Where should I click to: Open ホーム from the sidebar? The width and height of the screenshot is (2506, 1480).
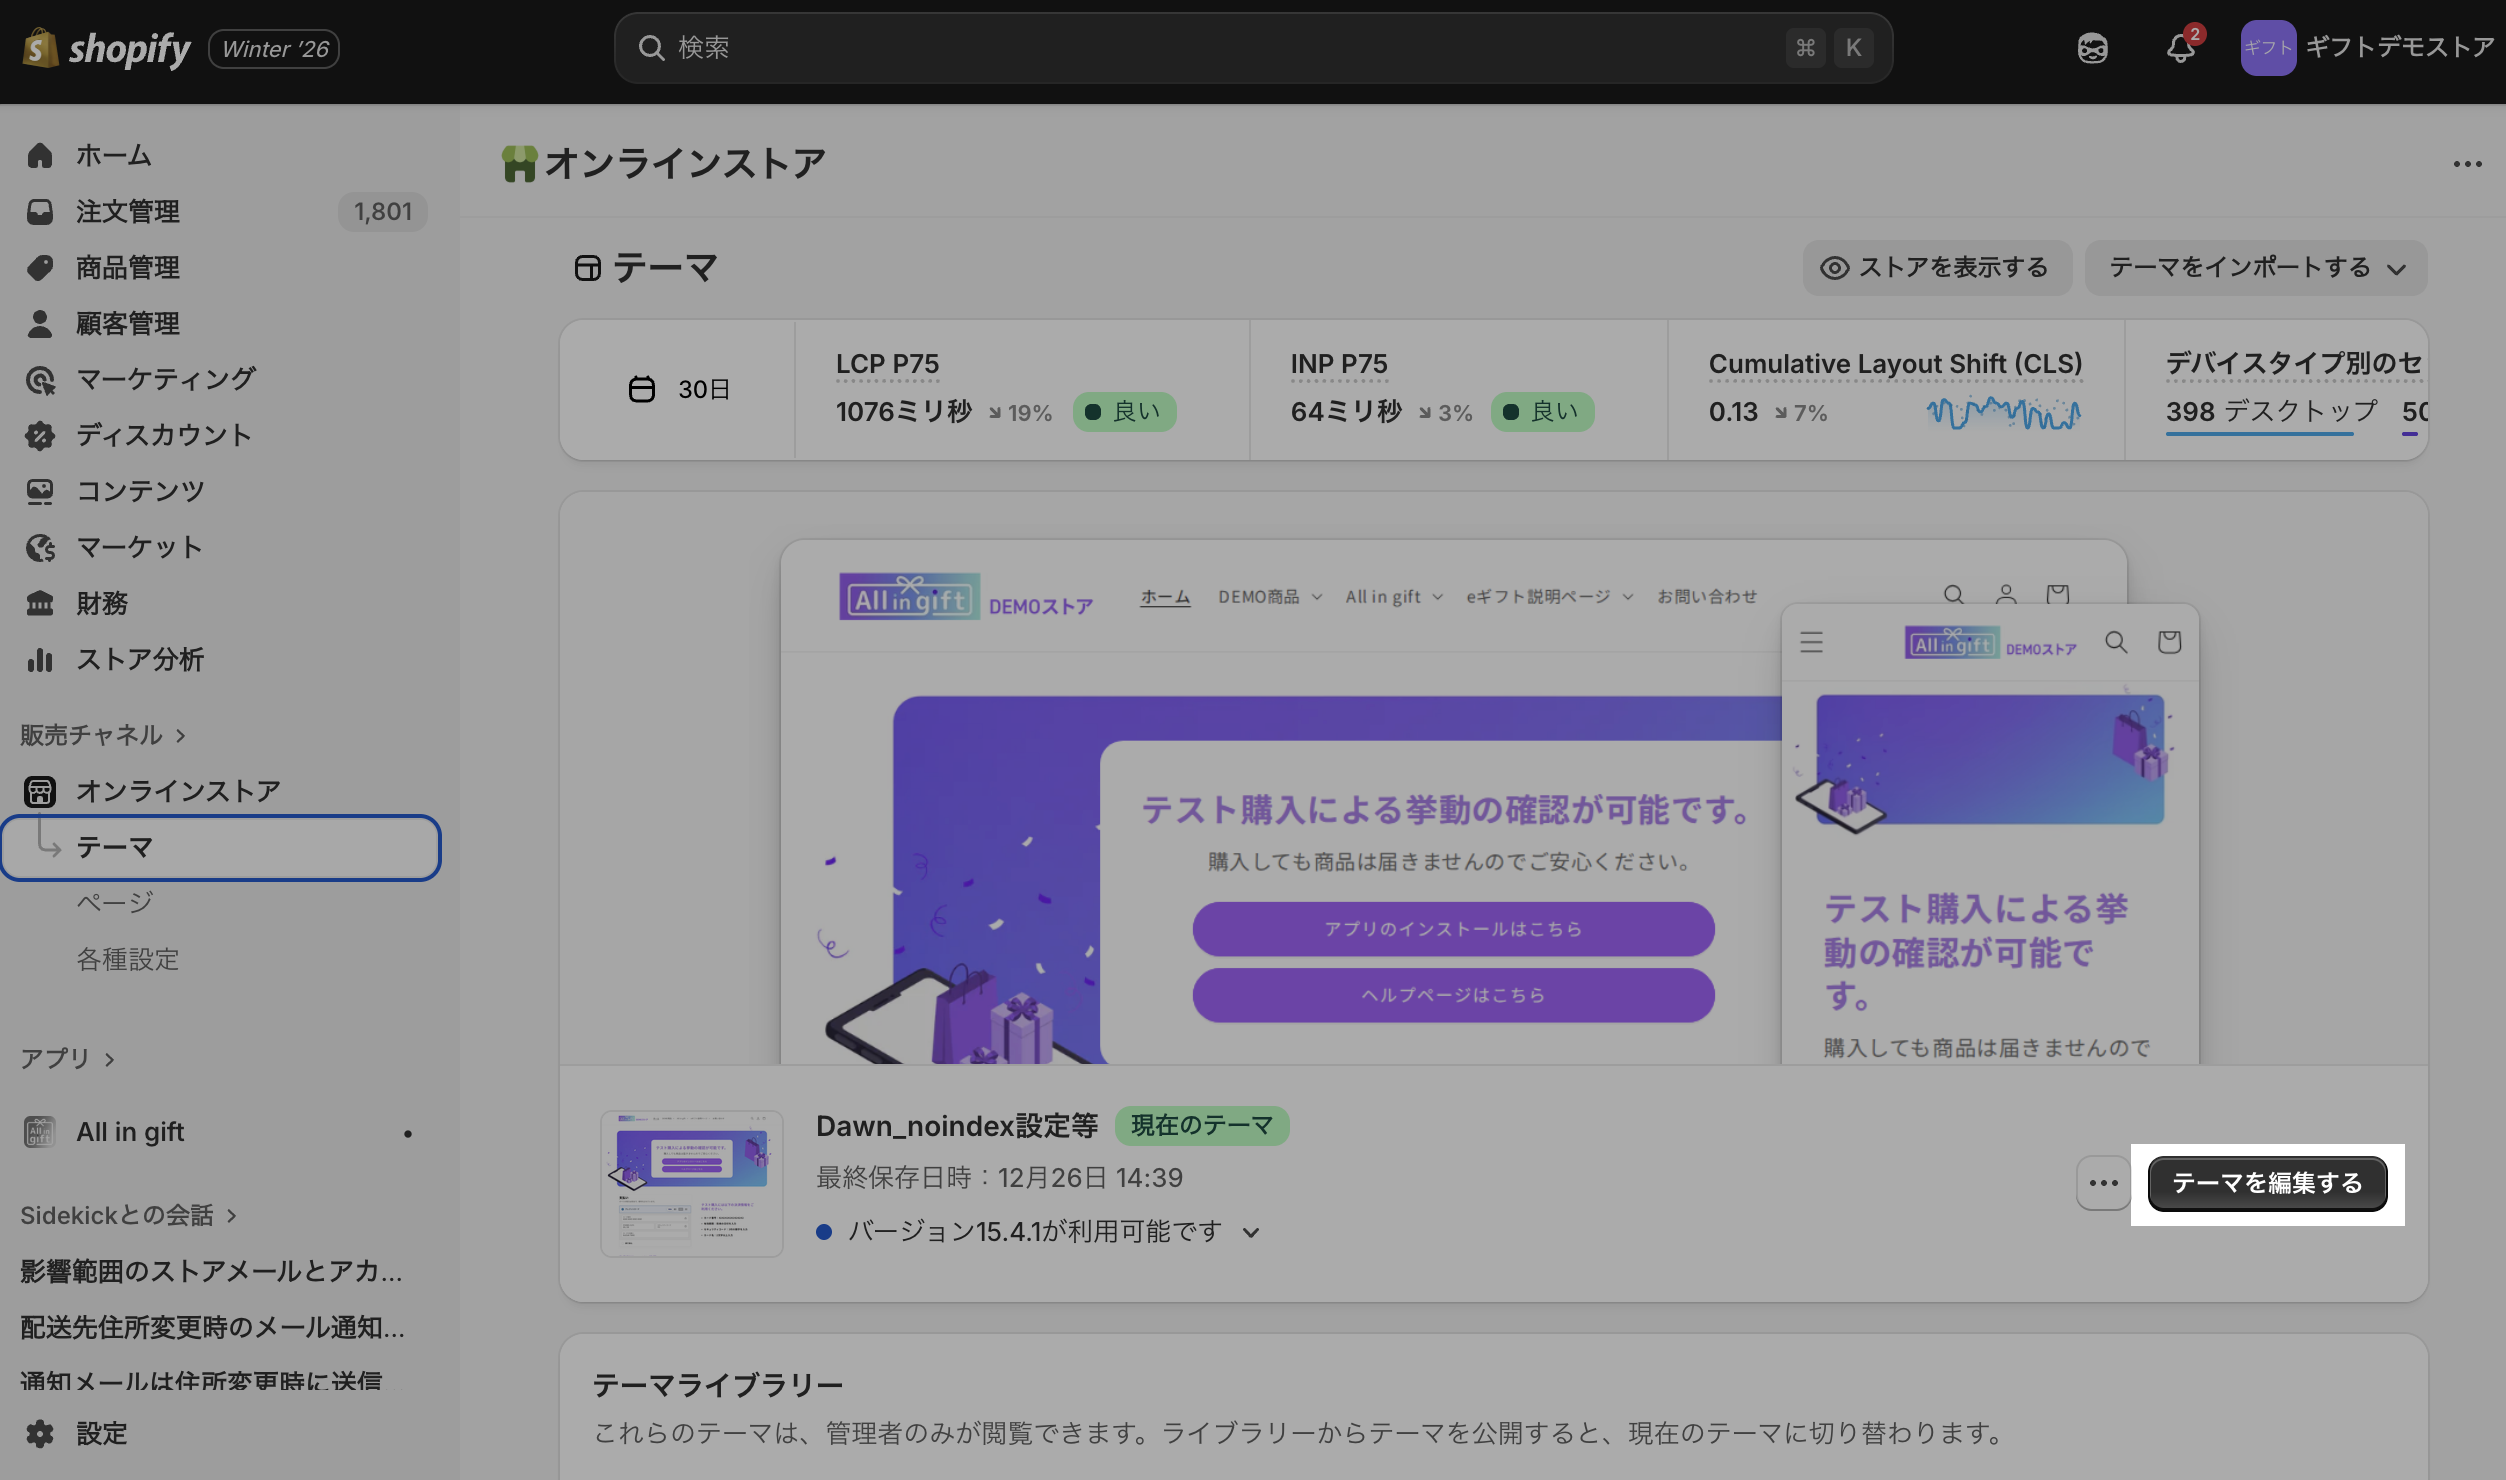(113, 155)
